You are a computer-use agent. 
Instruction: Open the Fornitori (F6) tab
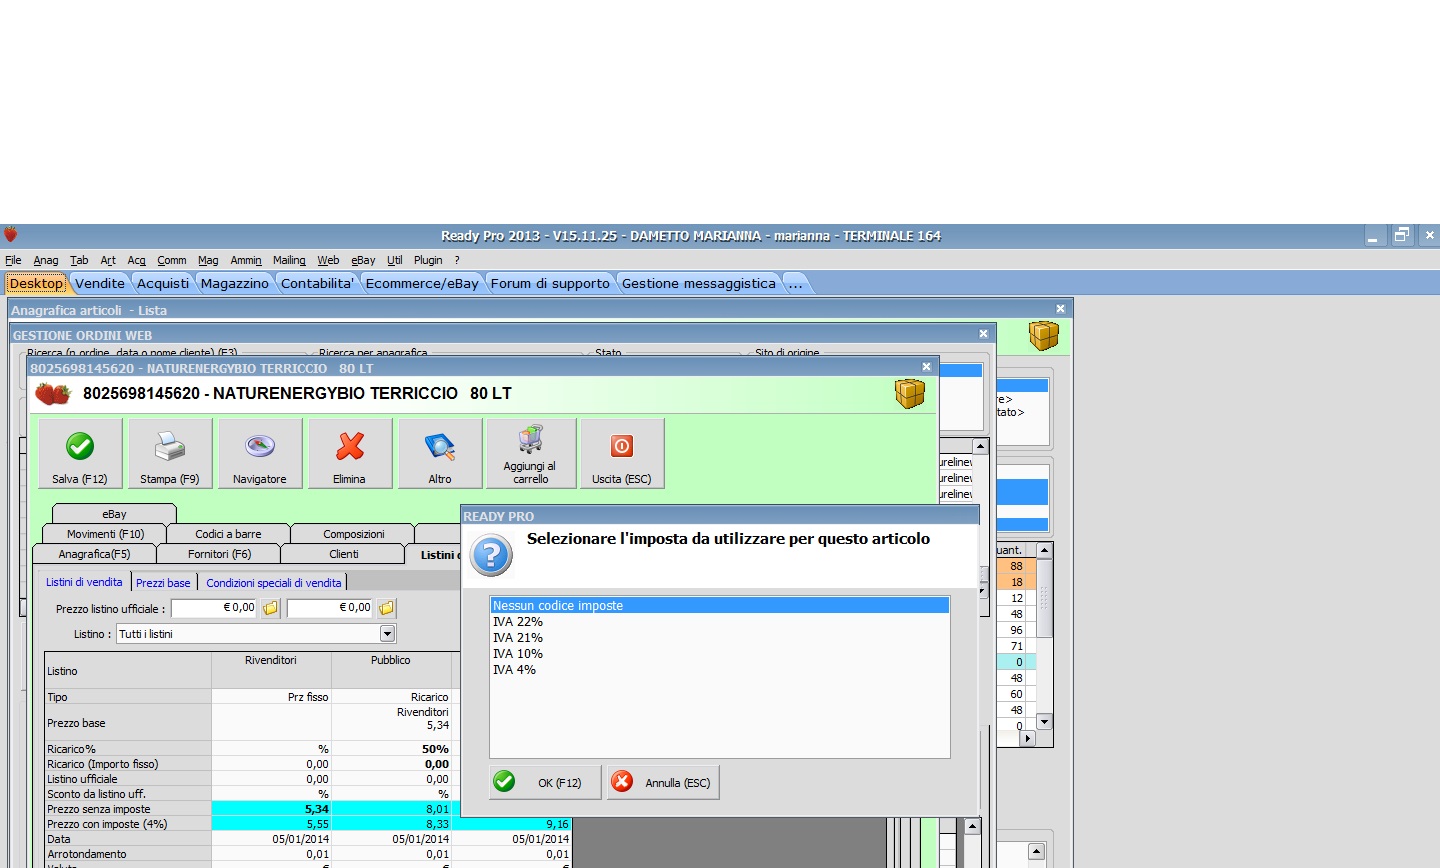pos(220,554)
